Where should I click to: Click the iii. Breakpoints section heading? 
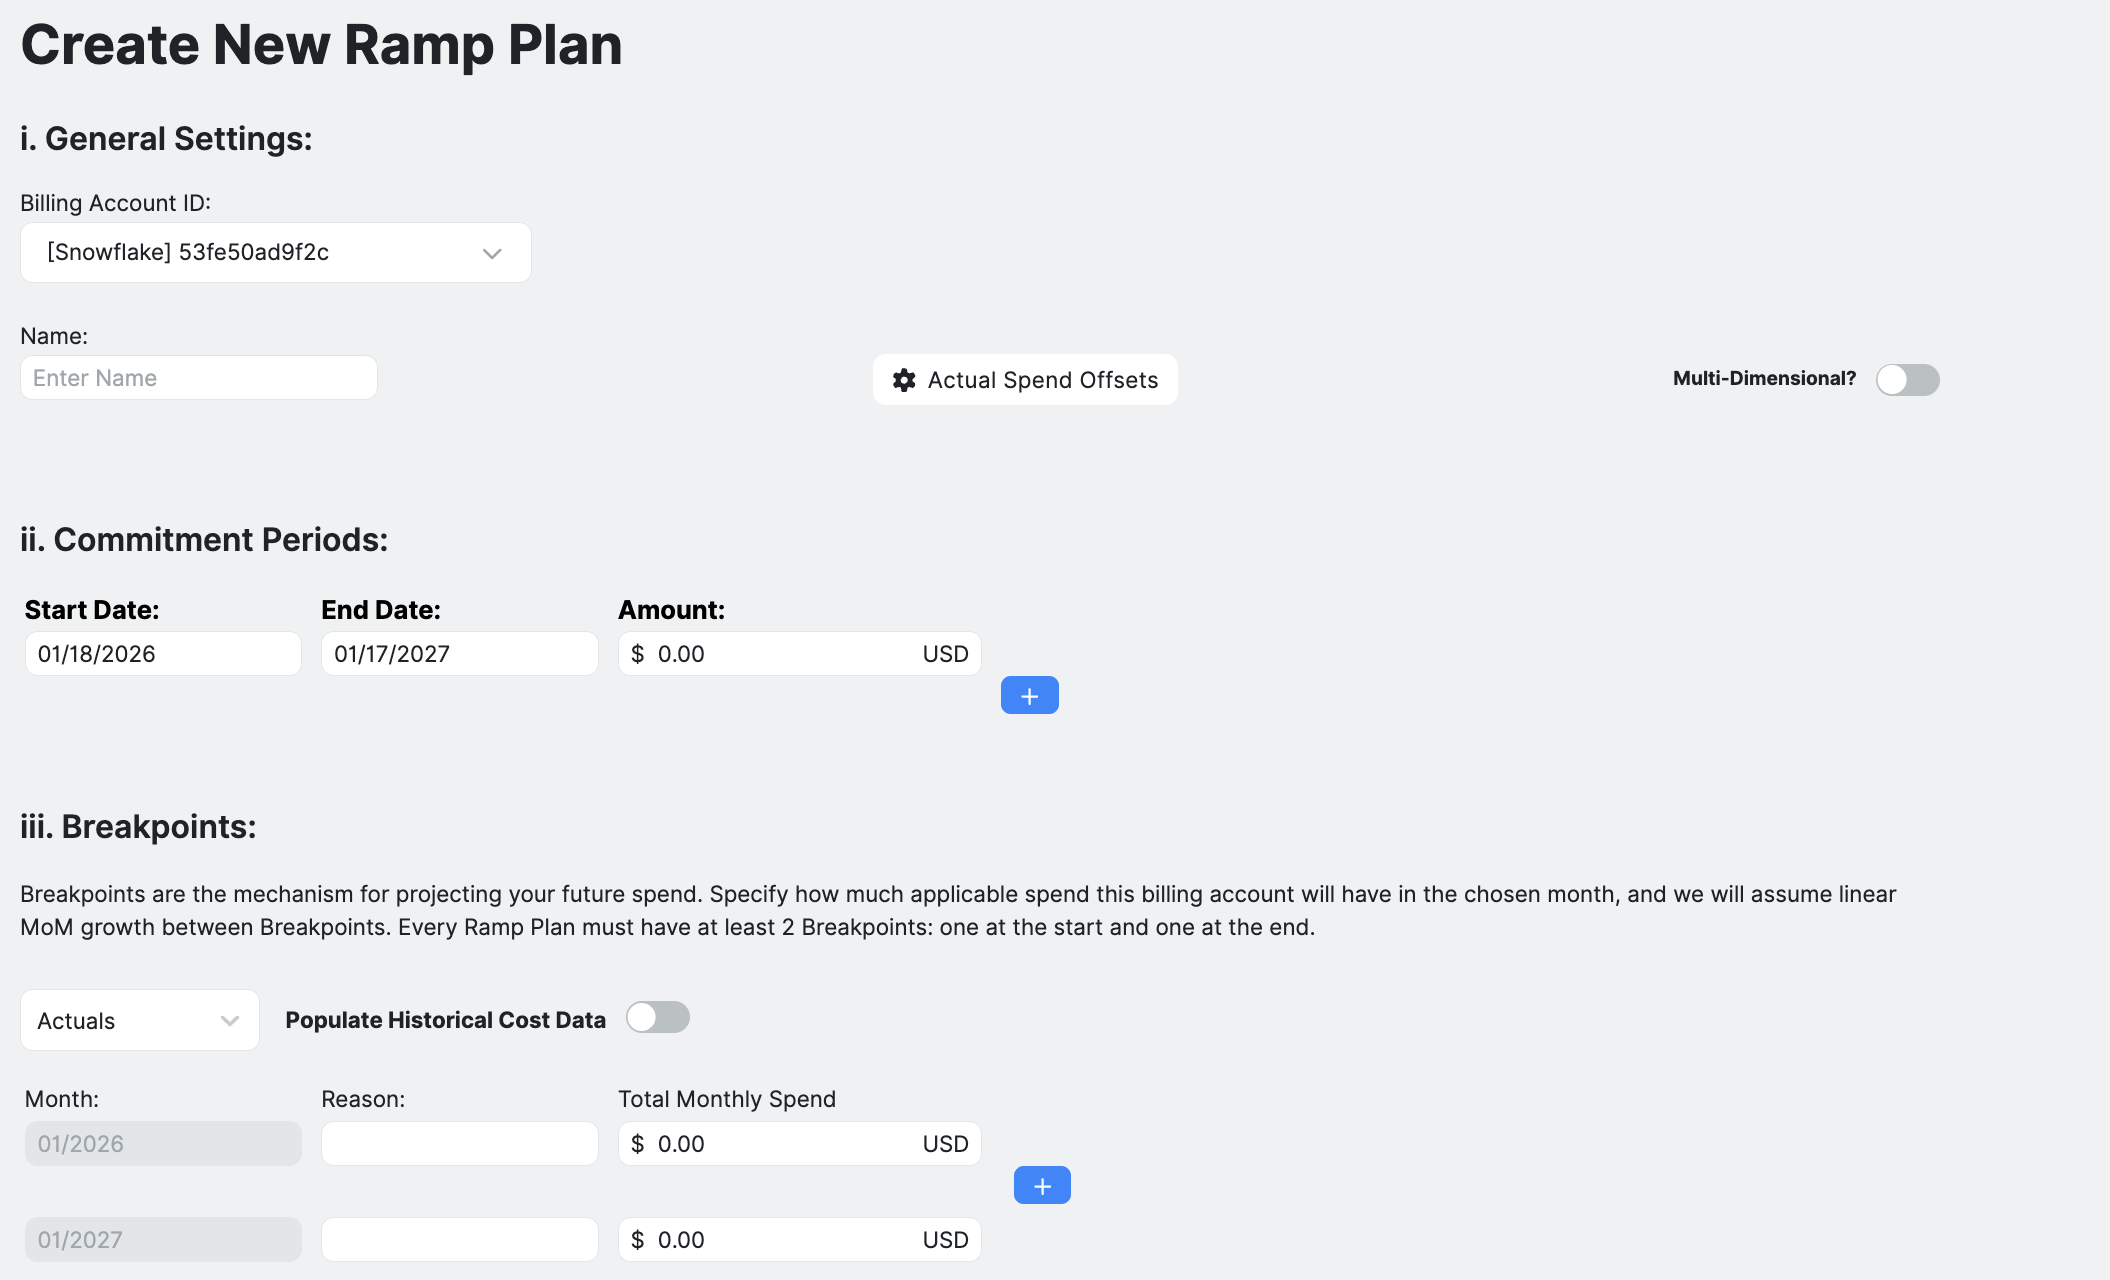pos(137,828)
